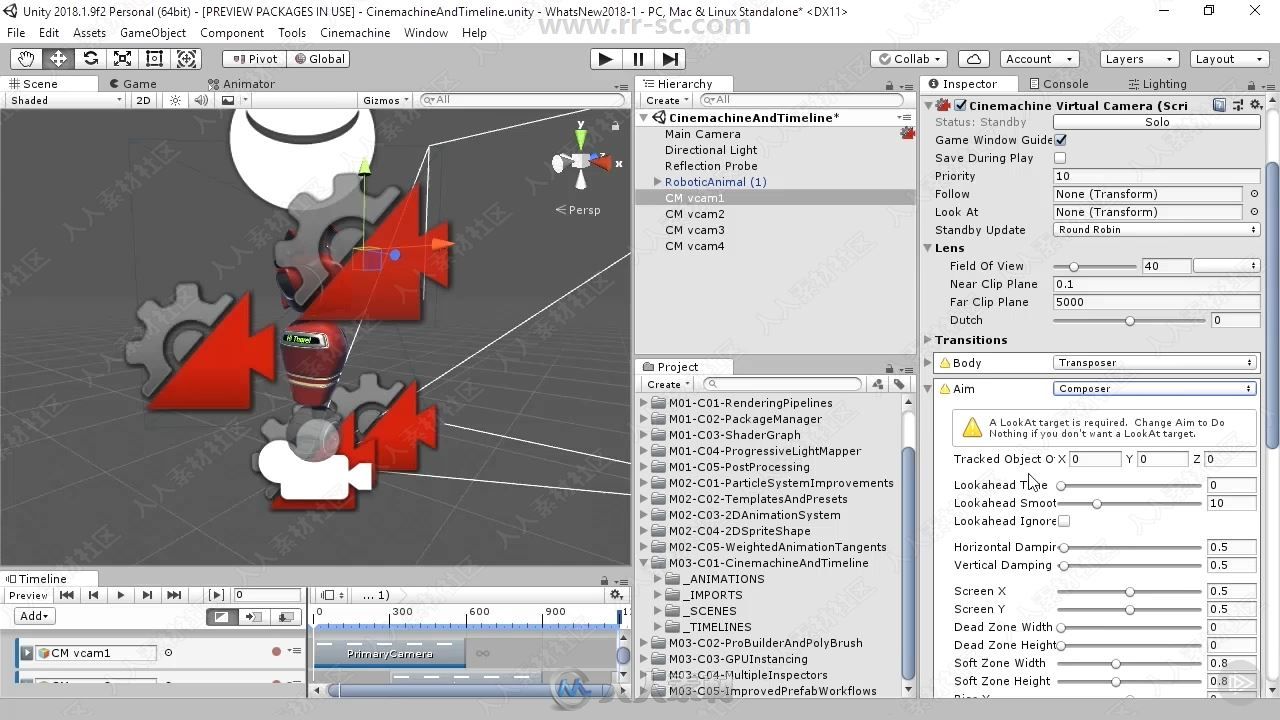The height and width of the screenshot is (720, 1280).
Task: Open Follow object picker circle
Action: click(1254, 194)
